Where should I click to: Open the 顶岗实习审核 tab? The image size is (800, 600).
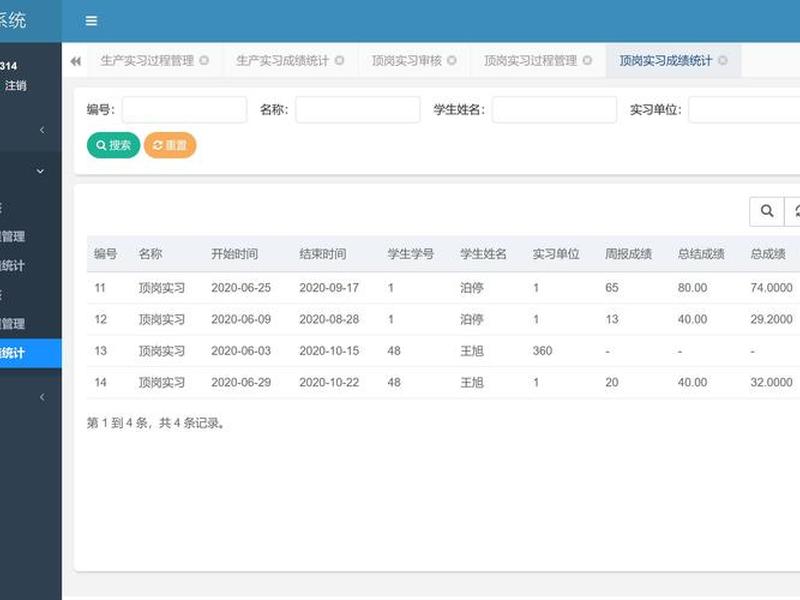click(407, 61)
